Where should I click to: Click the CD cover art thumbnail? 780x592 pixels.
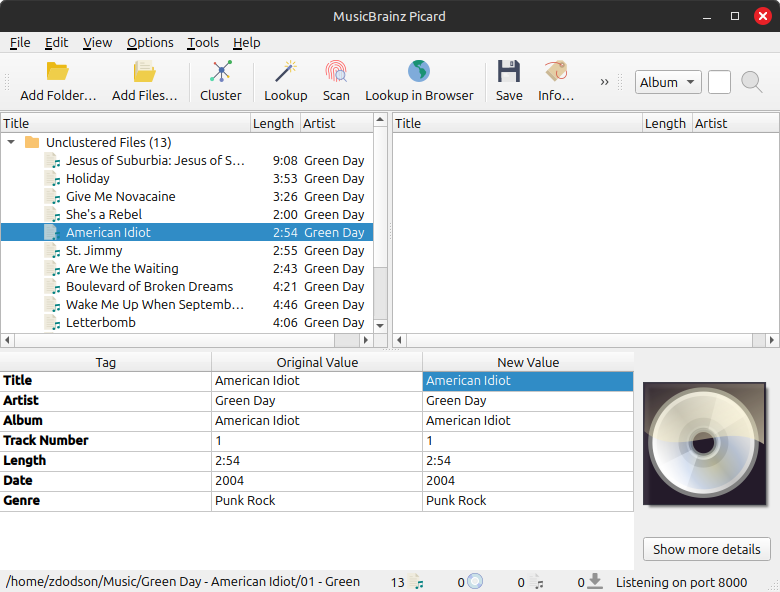[704, 444]
